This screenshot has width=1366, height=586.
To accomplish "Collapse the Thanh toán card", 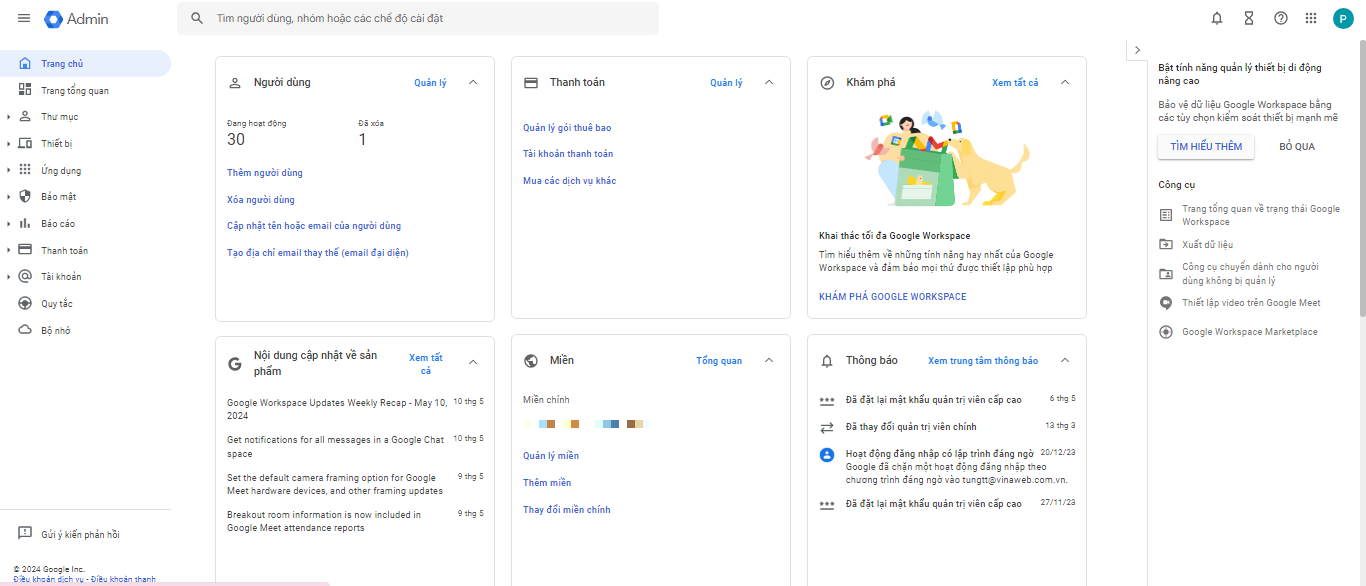I will pos(769,83).
